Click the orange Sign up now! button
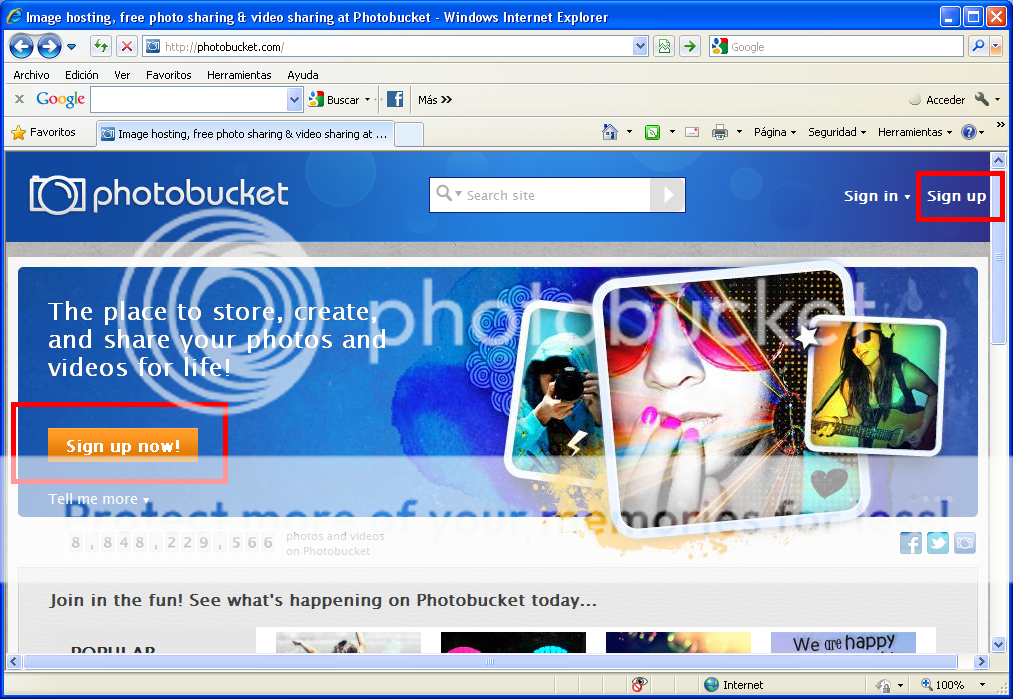This screenshot has width=1013, height=699. click(x=123, y=446)
